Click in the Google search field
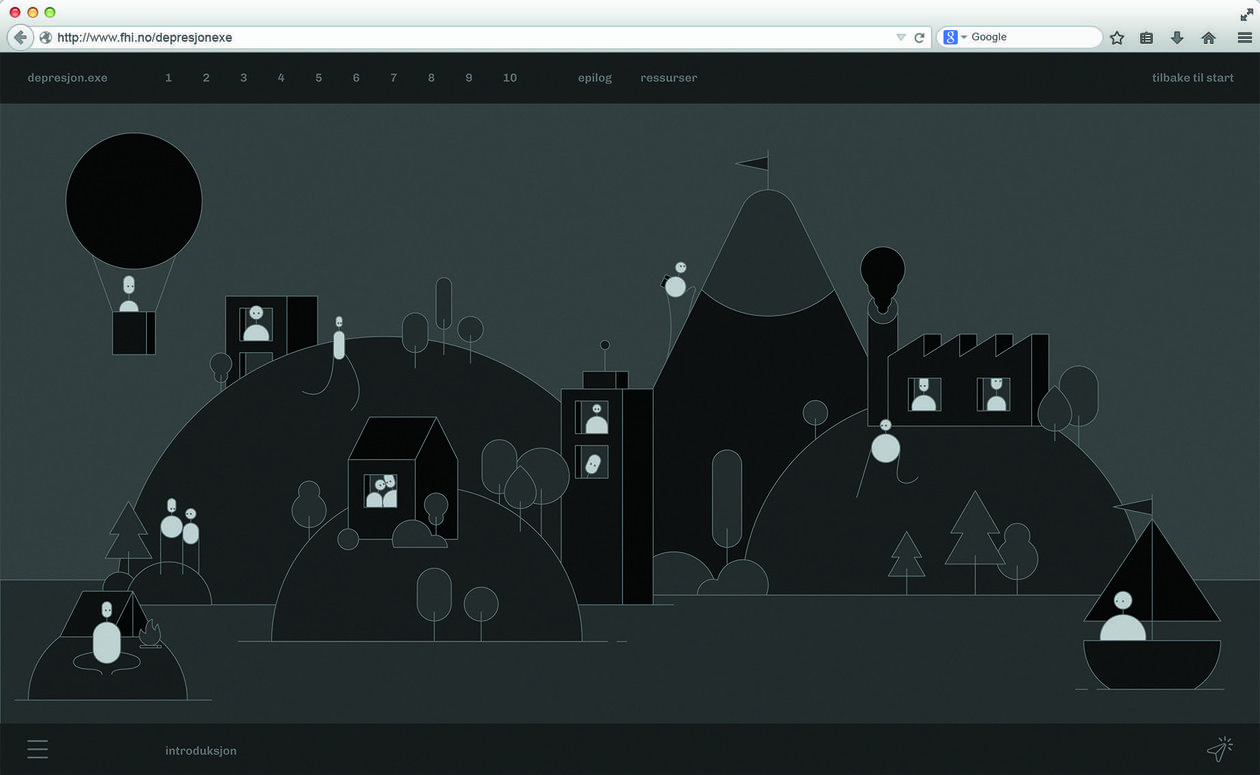The width and height of the screenshot is (1260, 775). click(x=1030, y=37)
